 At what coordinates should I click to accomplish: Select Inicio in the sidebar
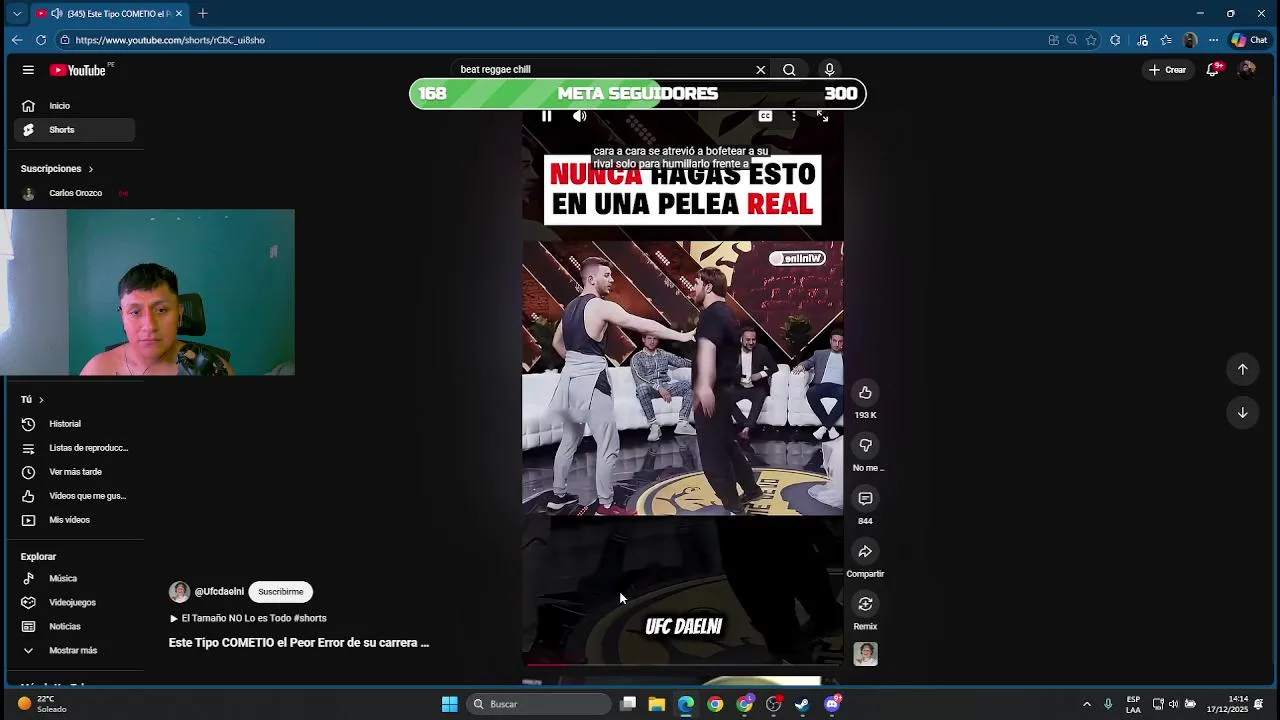pos(75,106)
